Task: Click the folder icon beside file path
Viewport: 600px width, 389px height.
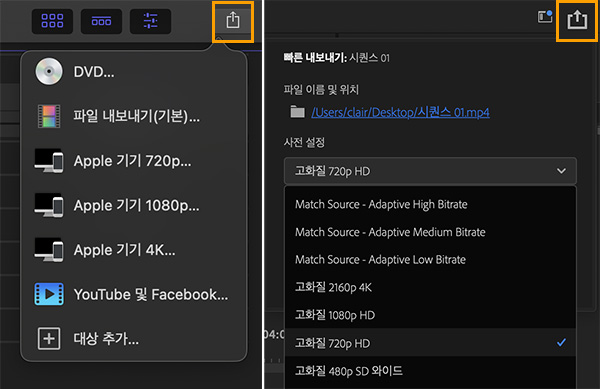Action: tap(297, 112)
